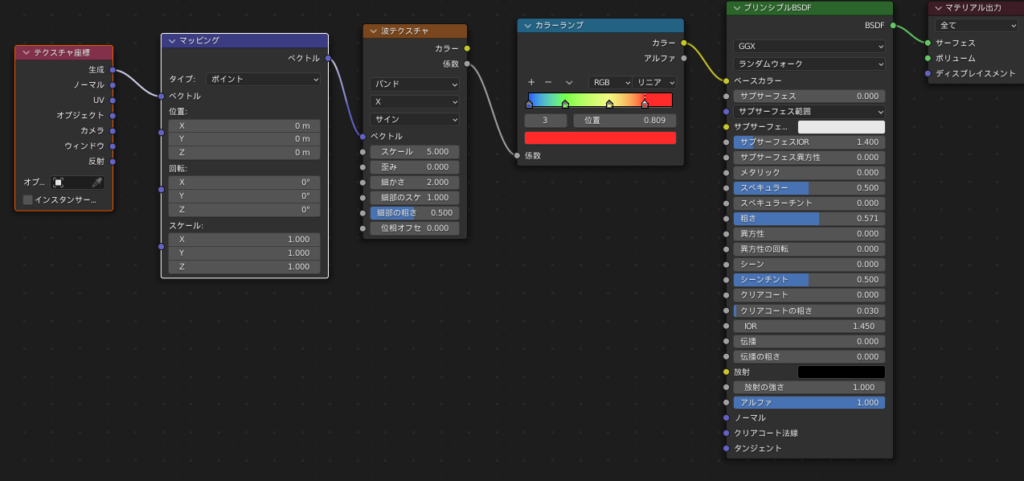Click the plus icon to add color stop
Screen dimensions: 1024x481
pos(532,82)
